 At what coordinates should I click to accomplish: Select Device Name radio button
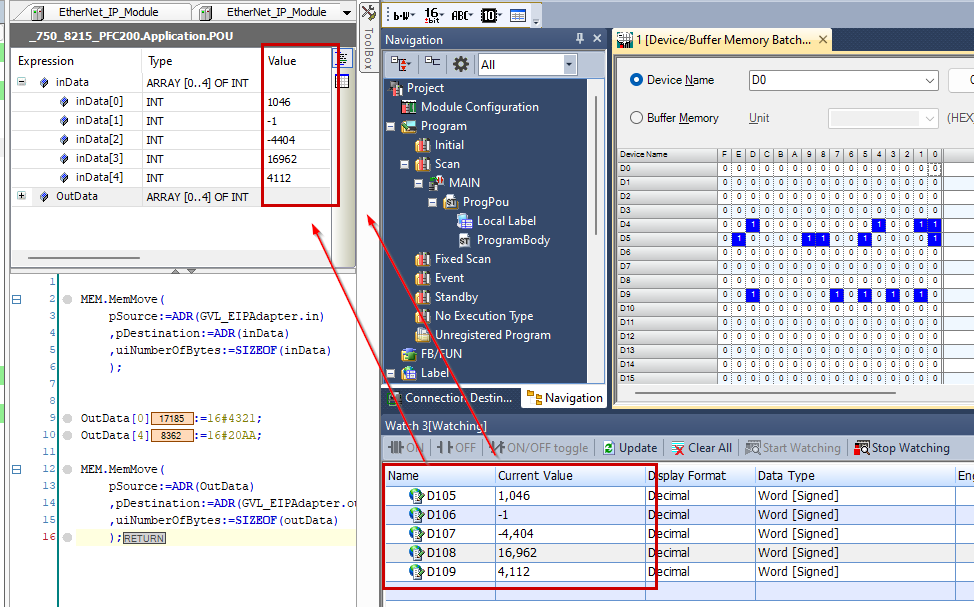coord(636,80)
